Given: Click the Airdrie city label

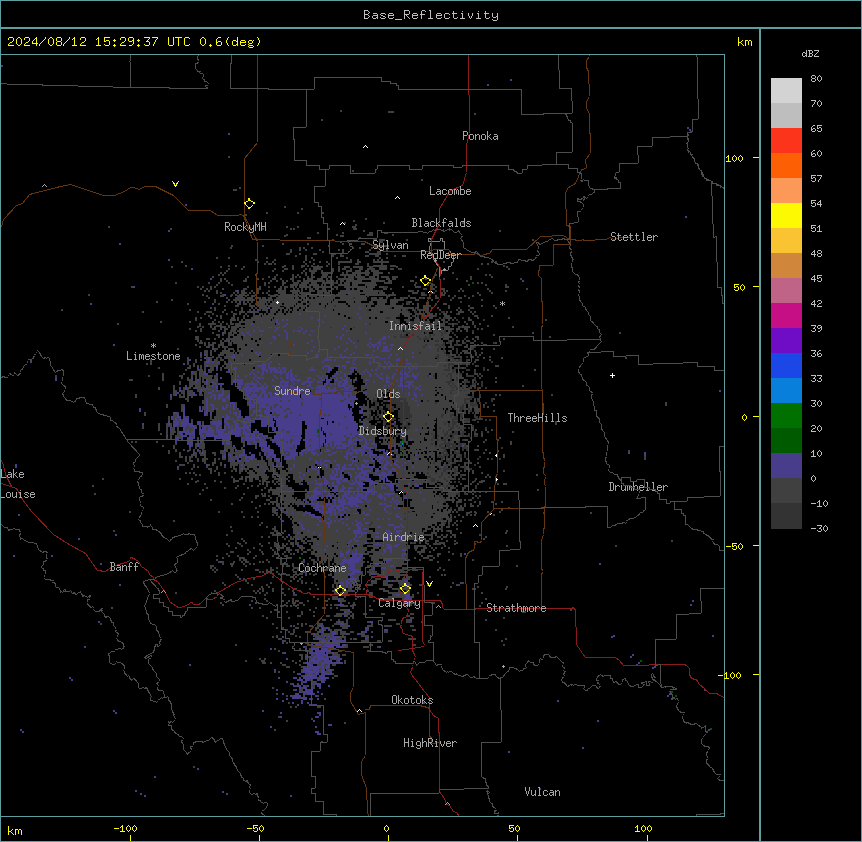Looking at the screenshot, I should 404,537.
